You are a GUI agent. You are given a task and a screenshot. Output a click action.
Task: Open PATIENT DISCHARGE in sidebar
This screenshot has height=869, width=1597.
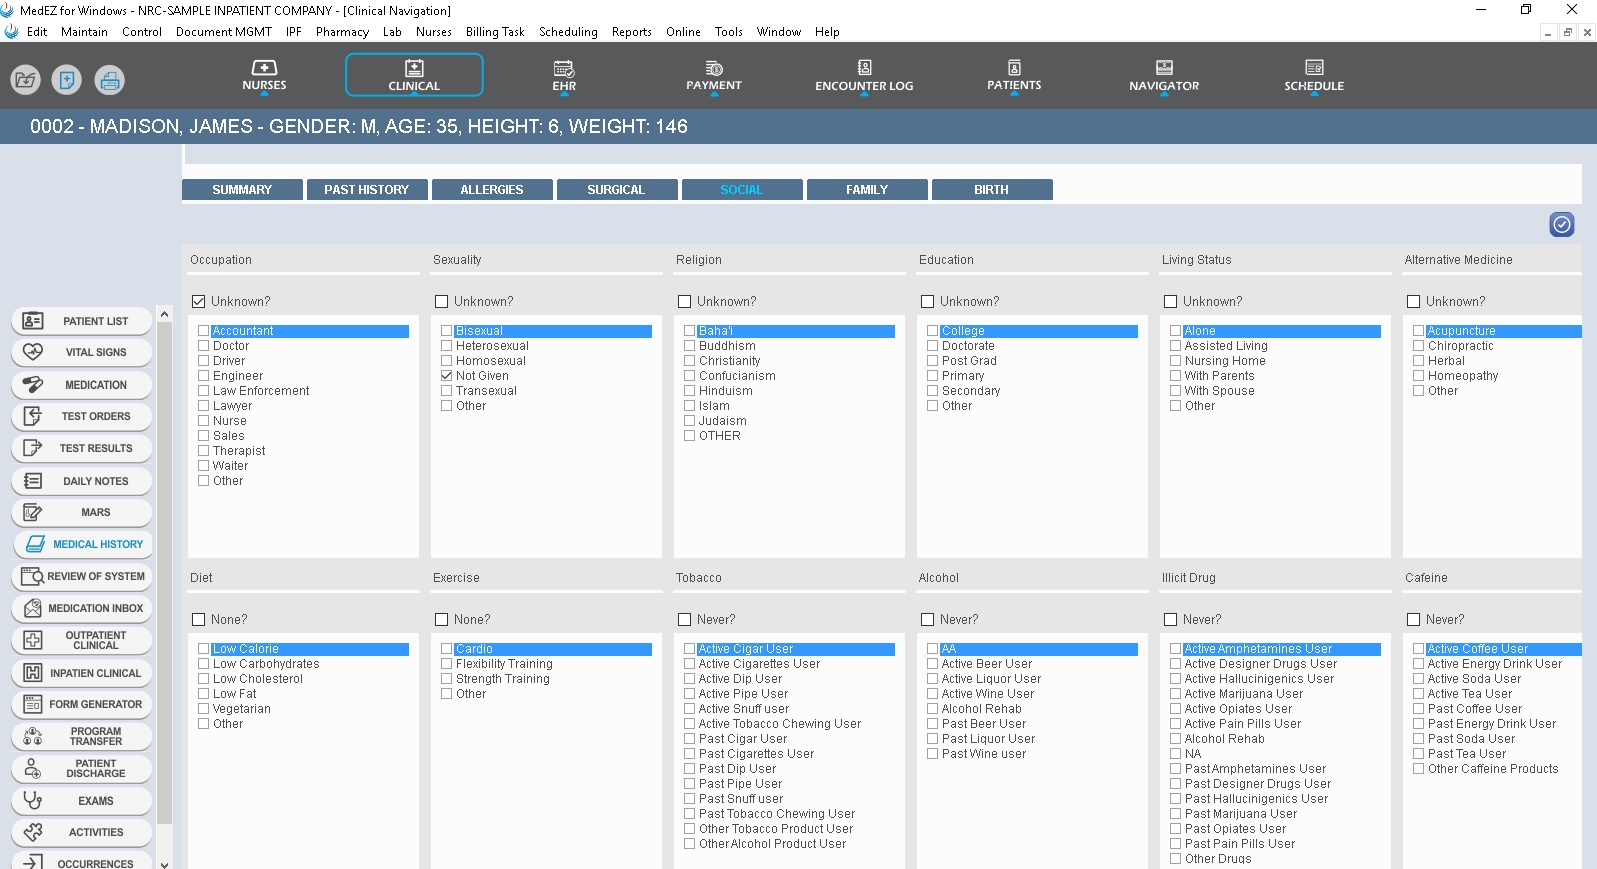[82, 768]
